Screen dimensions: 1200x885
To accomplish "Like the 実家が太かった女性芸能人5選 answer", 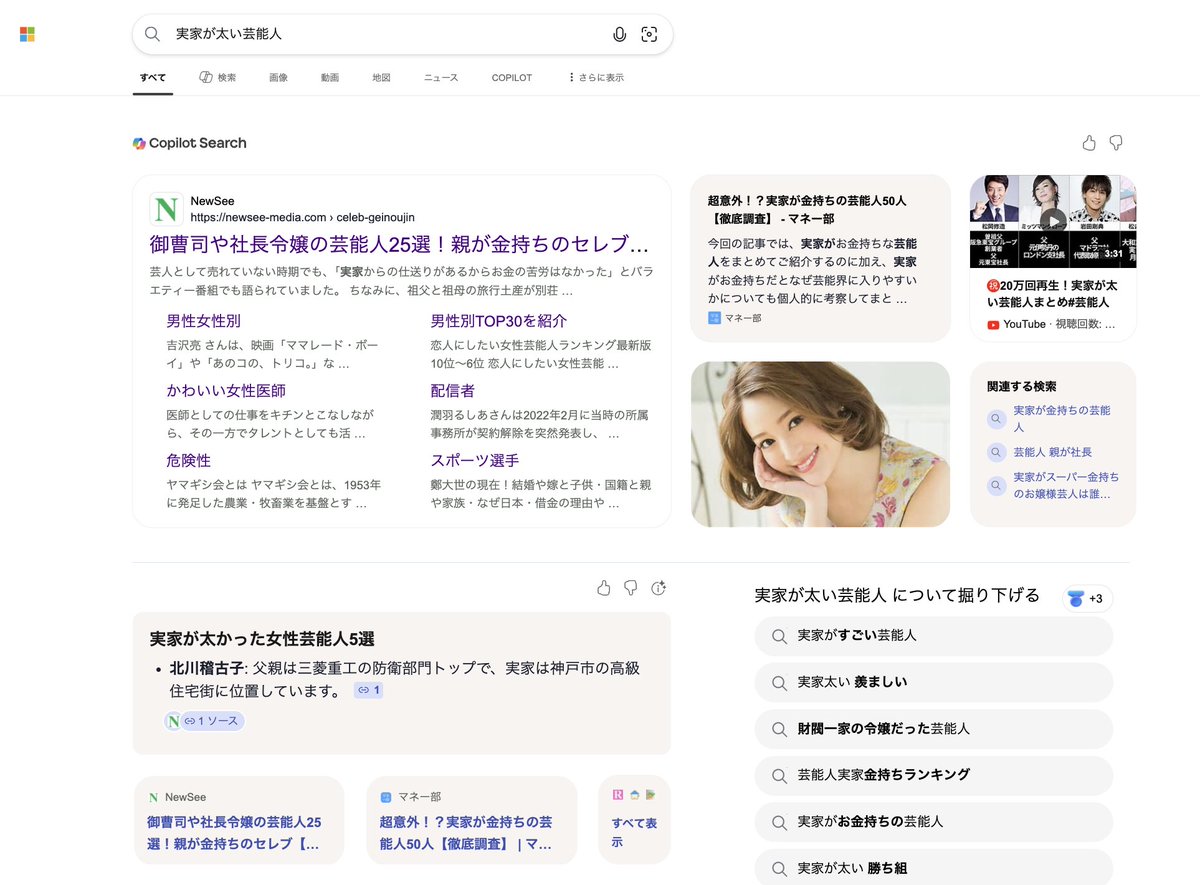I will point(603,588).
